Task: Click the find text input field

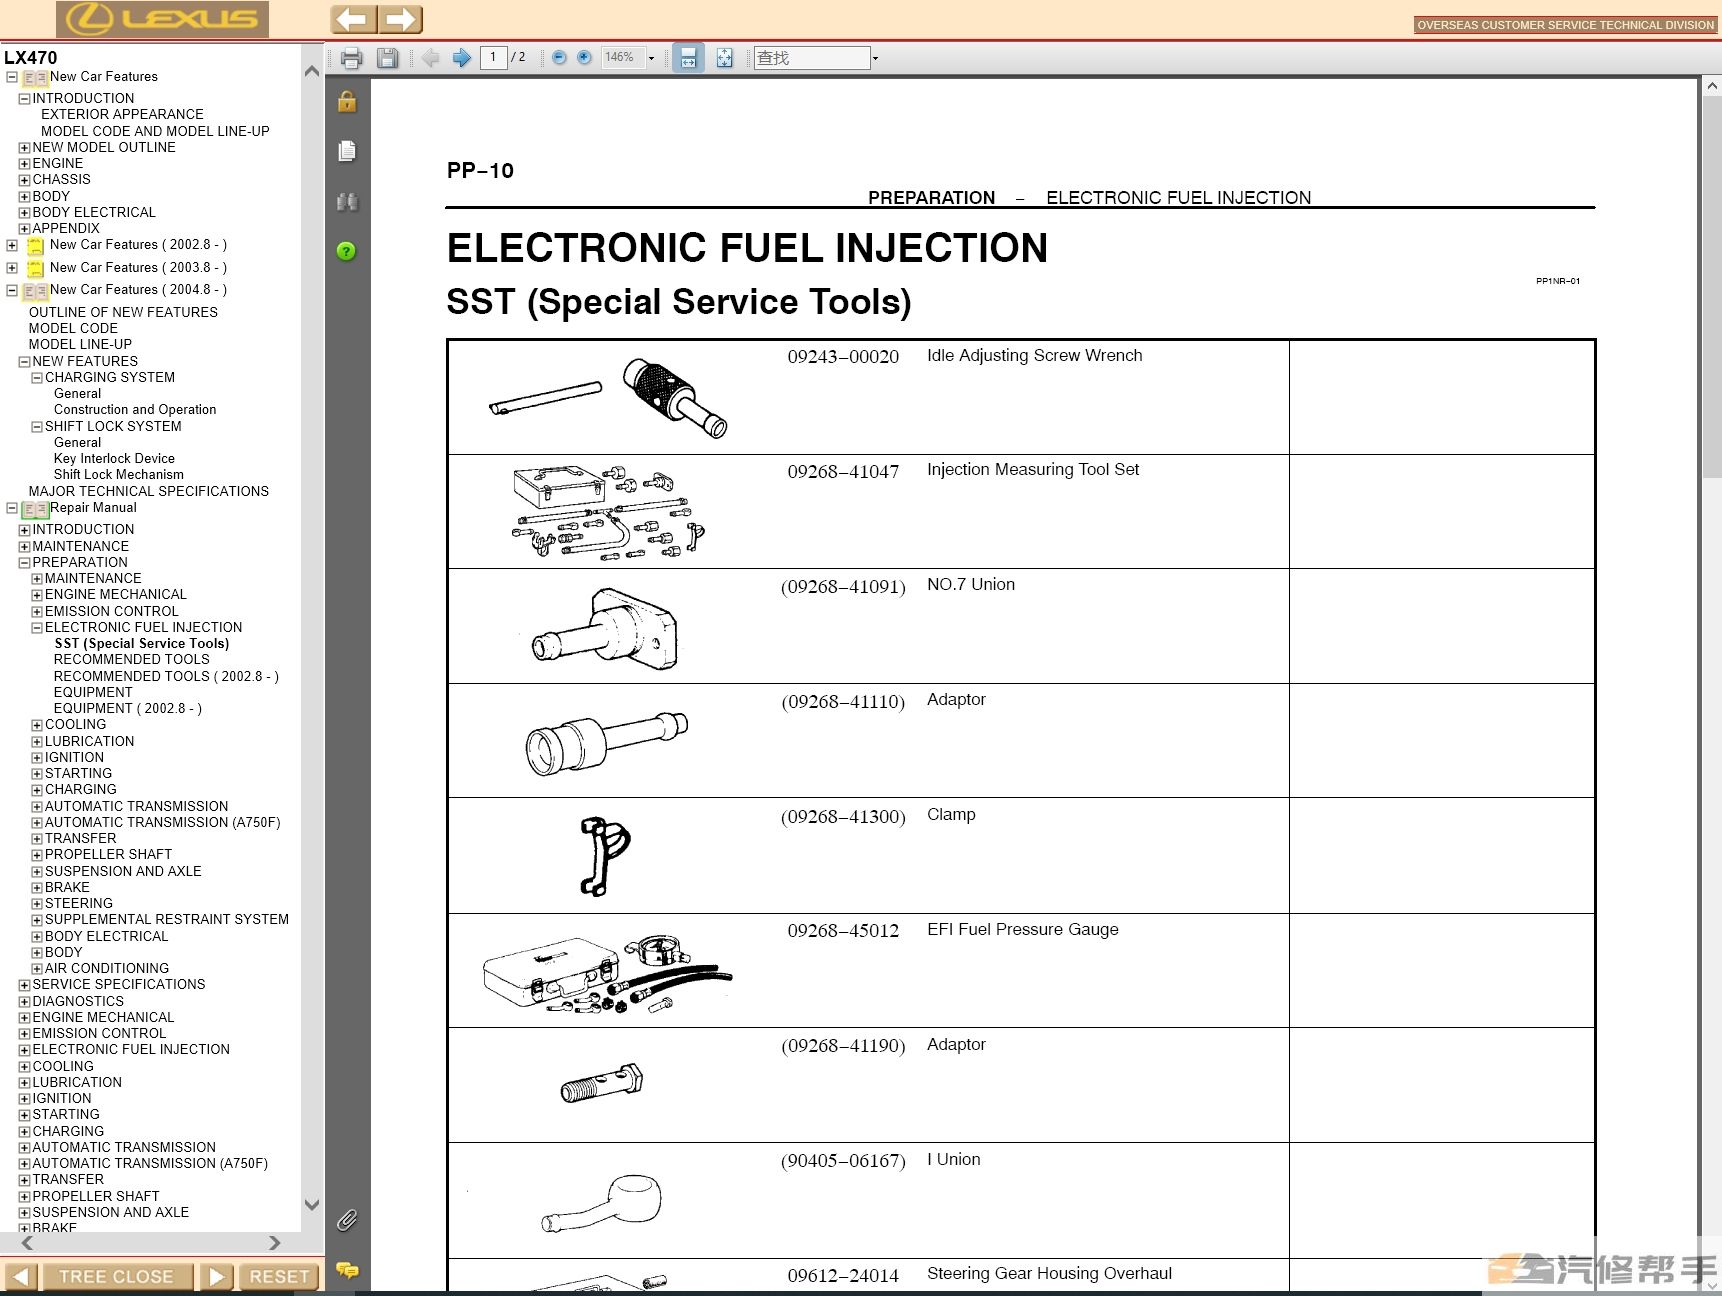Action: [811, 58]
